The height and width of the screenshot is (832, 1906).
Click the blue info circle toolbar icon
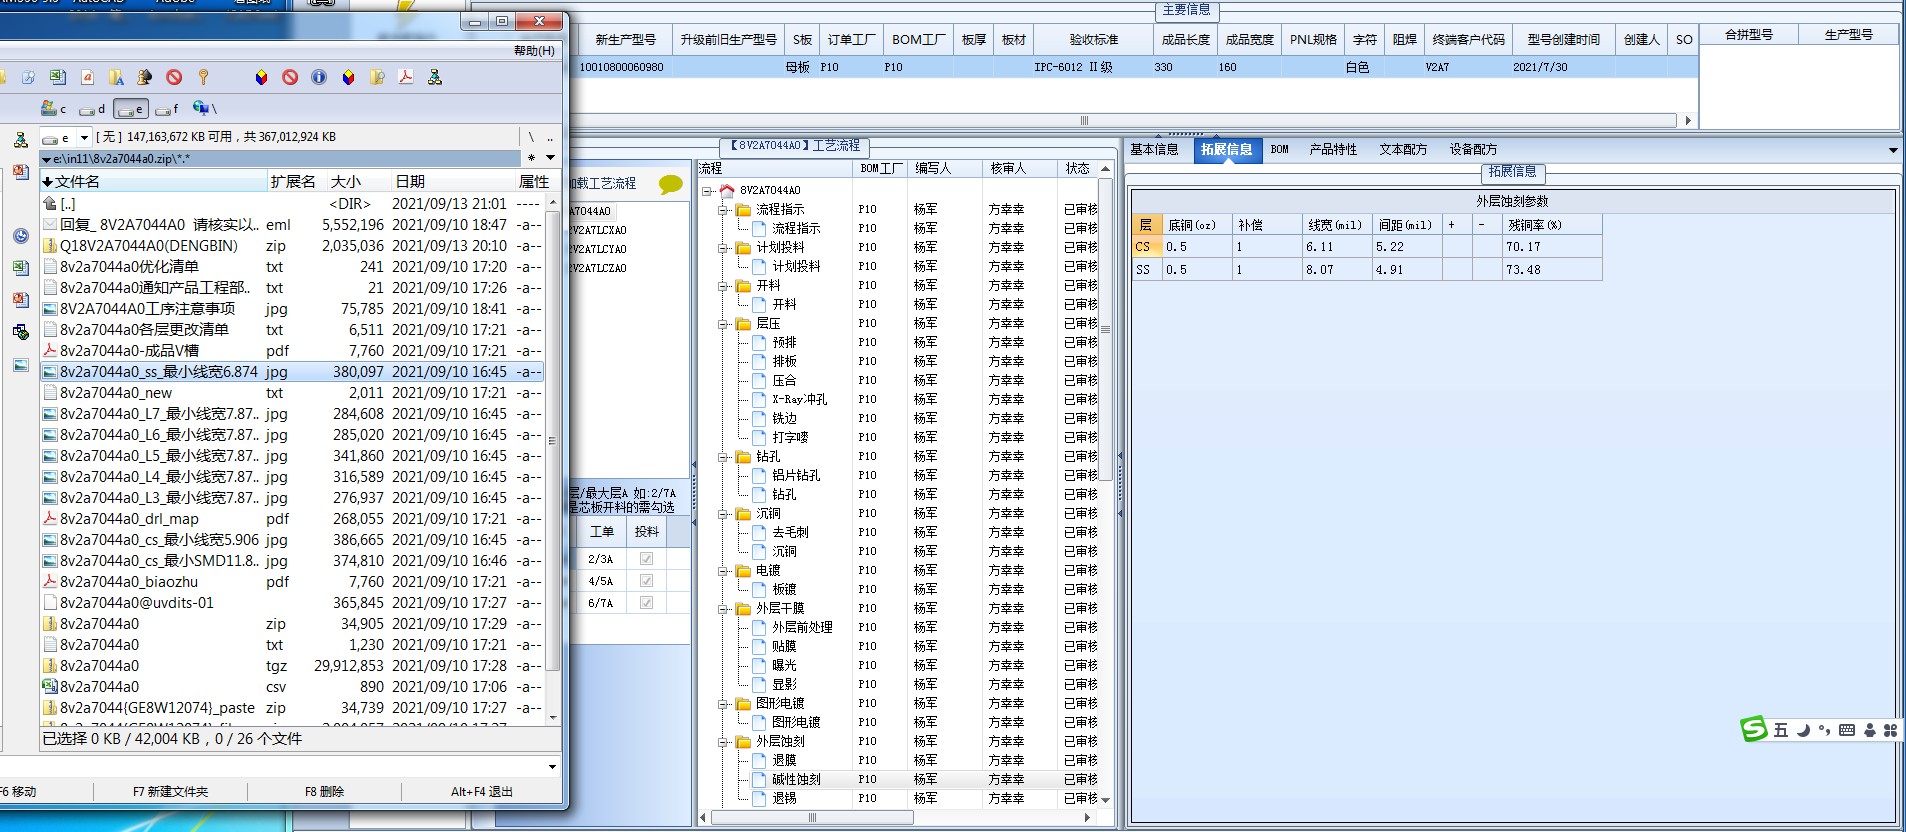pos(319,77)
